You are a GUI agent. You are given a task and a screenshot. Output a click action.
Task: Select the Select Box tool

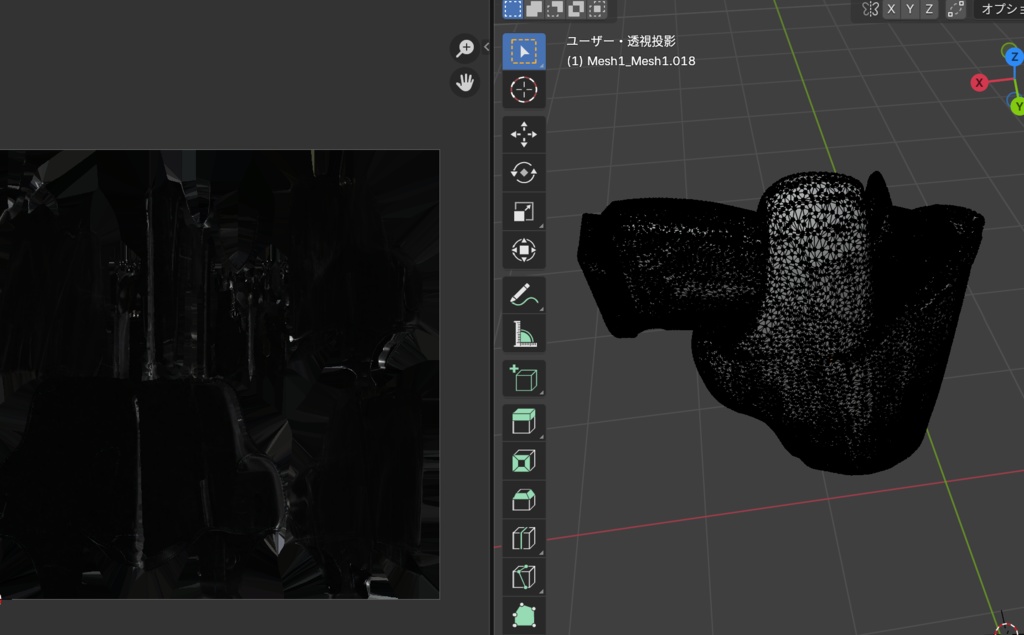(523, 51)
